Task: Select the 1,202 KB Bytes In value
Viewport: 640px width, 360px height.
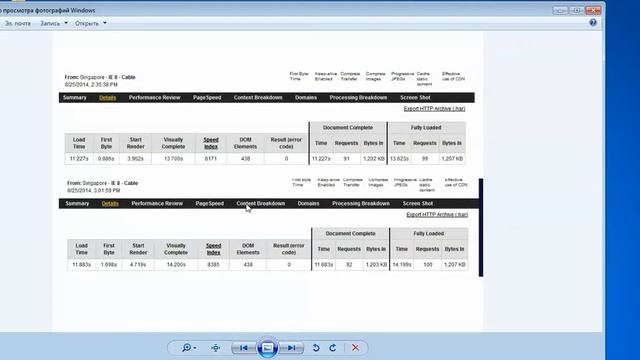Action: (373, 159)
